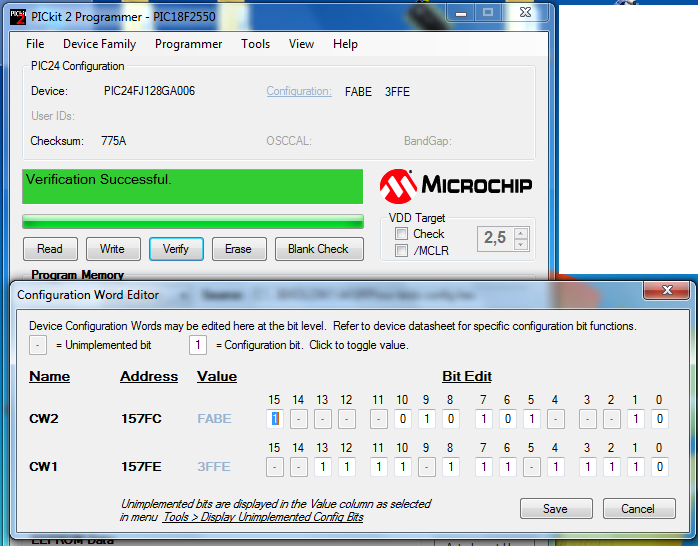This screenshot has width=698, height=546.
Task: Toggle CW1 bit 7
Action: pos(483,467)
